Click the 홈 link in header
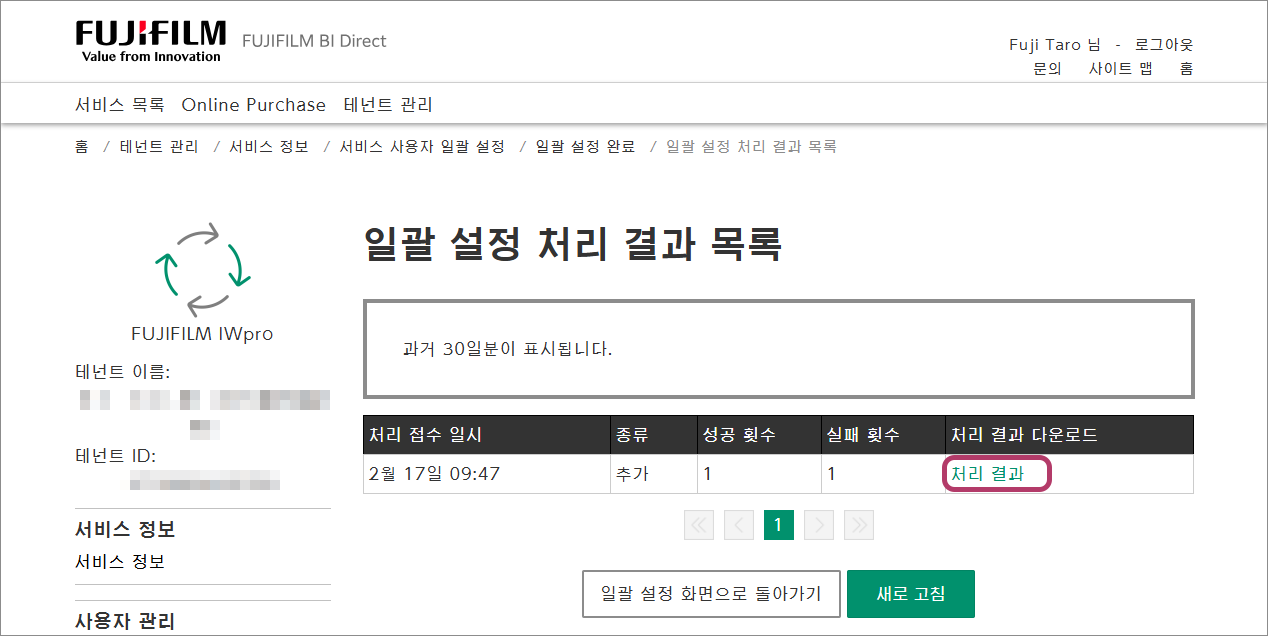 [1186, 69]
